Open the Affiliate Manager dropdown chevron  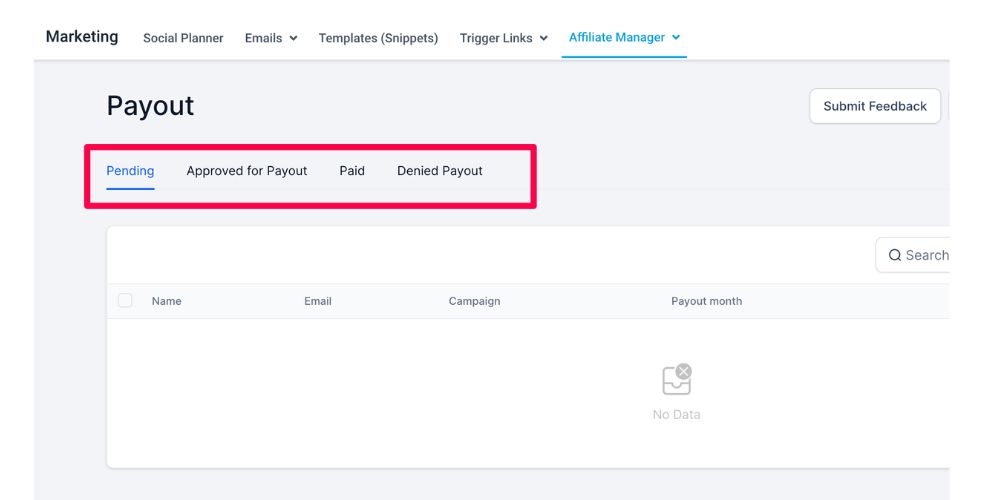(676, 37)
